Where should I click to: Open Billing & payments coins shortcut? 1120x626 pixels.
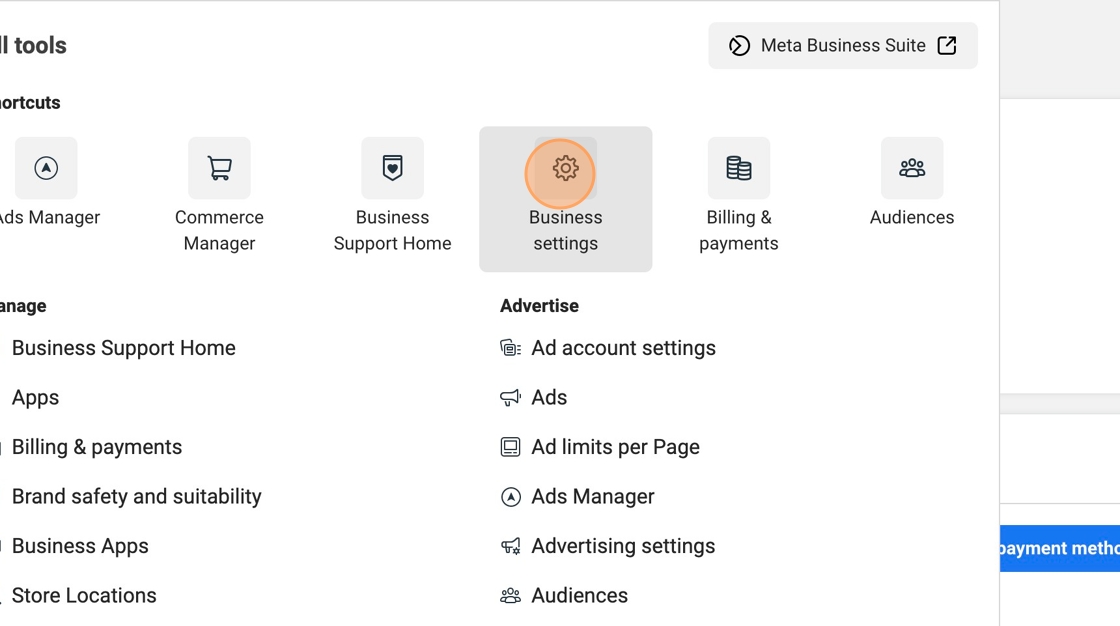pos(738,168)
